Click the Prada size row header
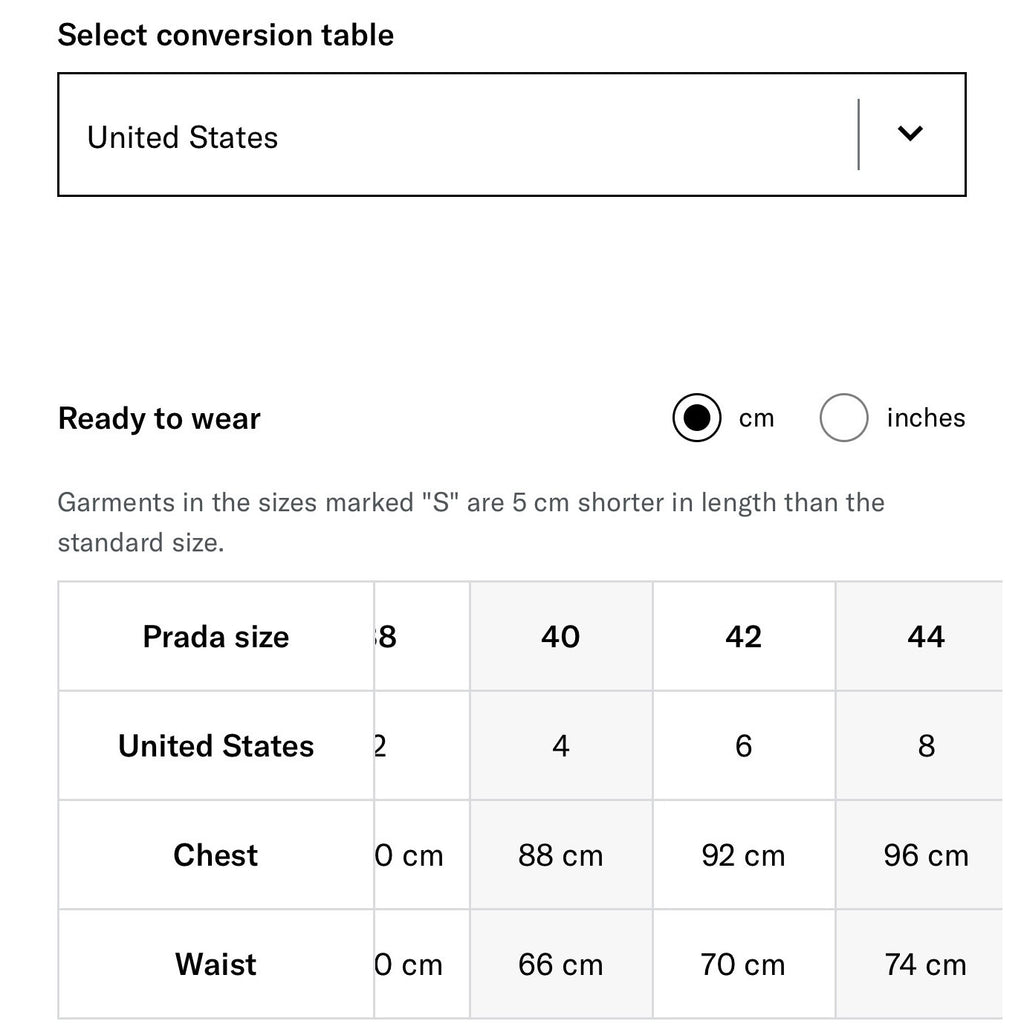Image resolution: width=1024 pixels, height=1024 pixels. pos(216,636)
